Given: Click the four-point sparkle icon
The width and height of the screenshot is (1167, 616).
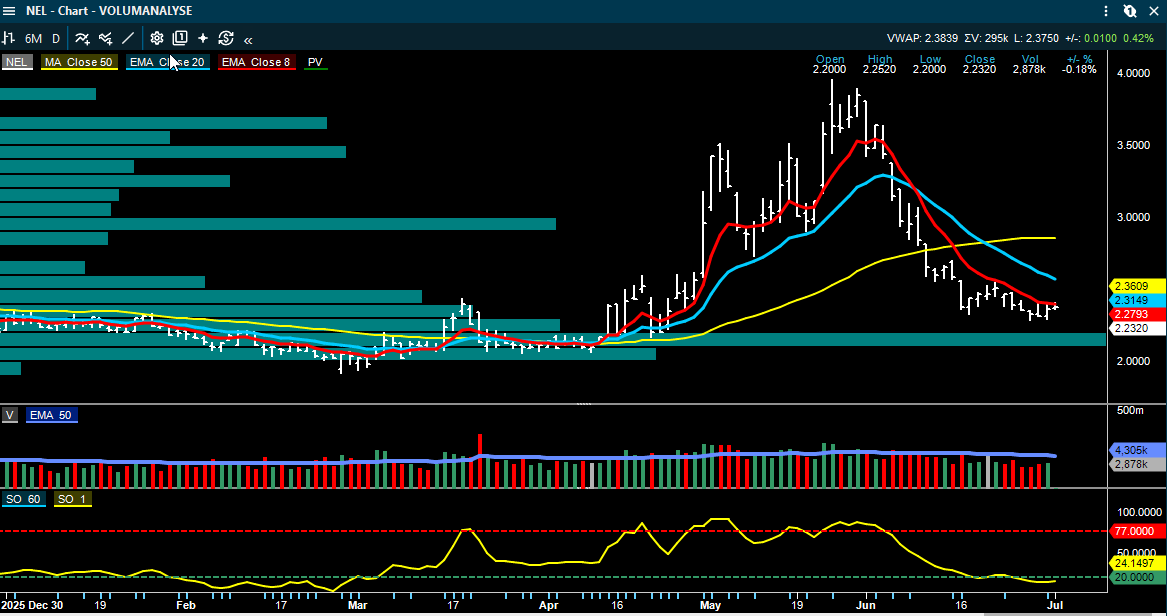Looking at the screenshot, I should coord(202,39).
